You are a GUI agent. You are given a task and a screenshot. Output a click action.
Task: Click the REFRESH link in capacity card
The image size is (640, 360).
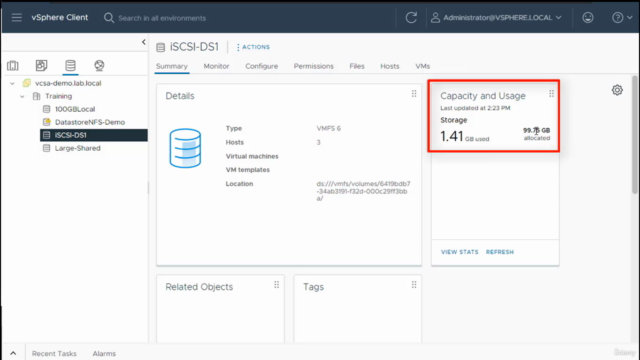(500, 252)
